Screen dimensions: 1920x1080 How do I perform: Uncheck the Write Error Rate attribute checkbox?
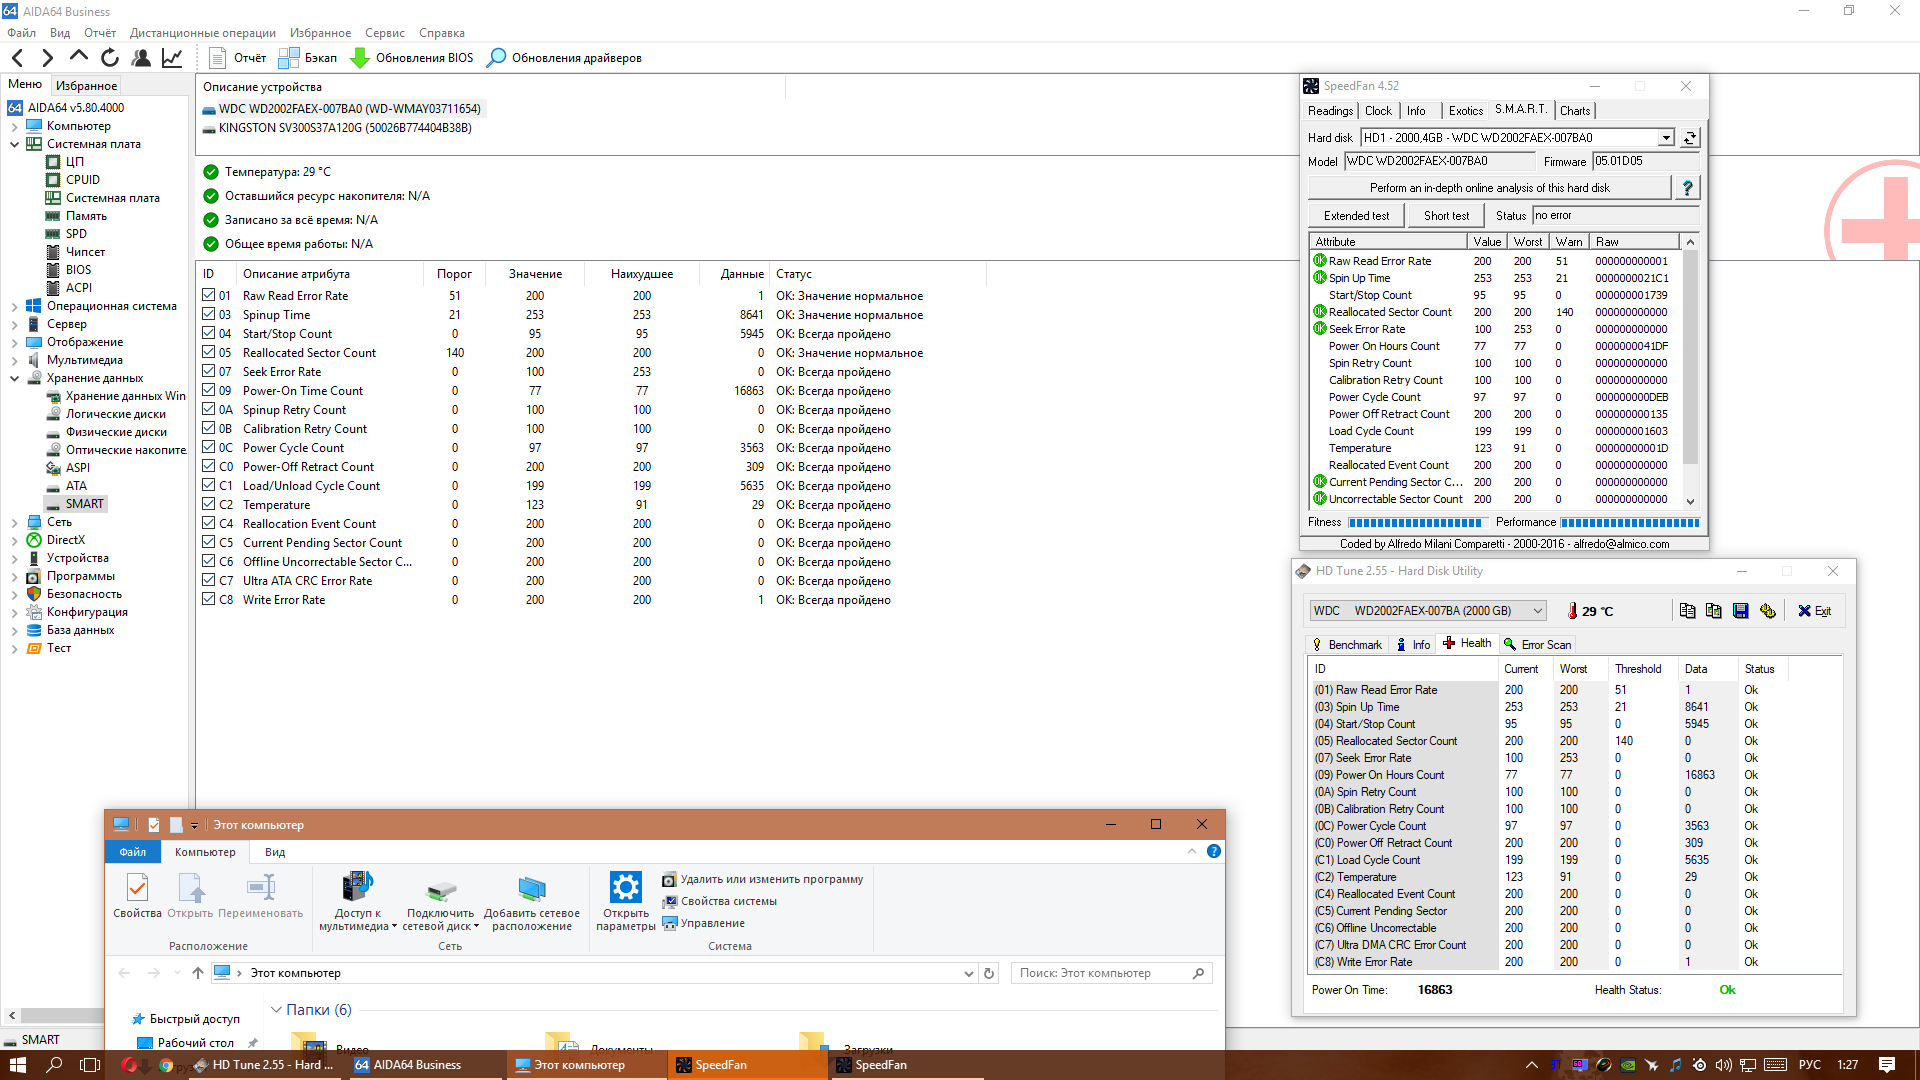209,600
